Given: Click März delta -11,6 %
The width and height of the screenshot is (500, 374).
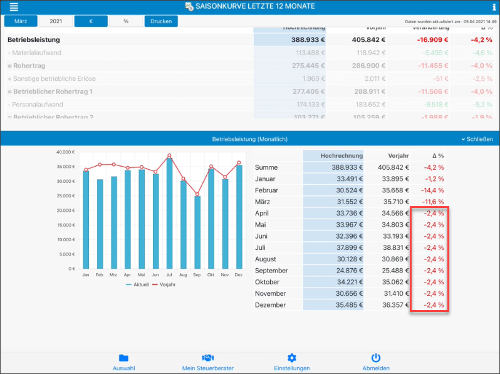Looking at the screenshot, I should click(x=433, y=202).
